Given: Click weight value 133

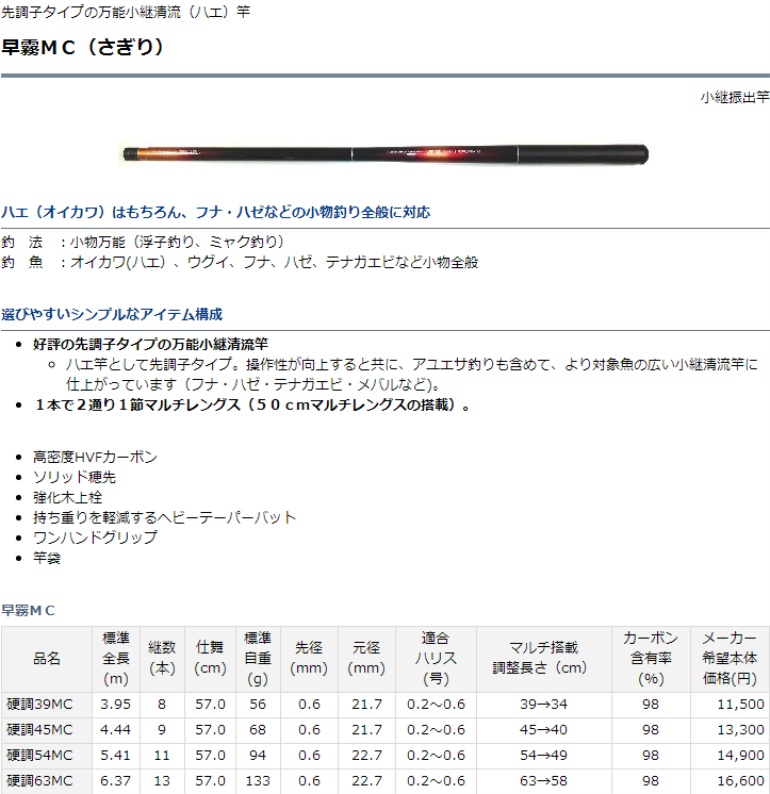Looking at the screenshot, I should [258, 781].
